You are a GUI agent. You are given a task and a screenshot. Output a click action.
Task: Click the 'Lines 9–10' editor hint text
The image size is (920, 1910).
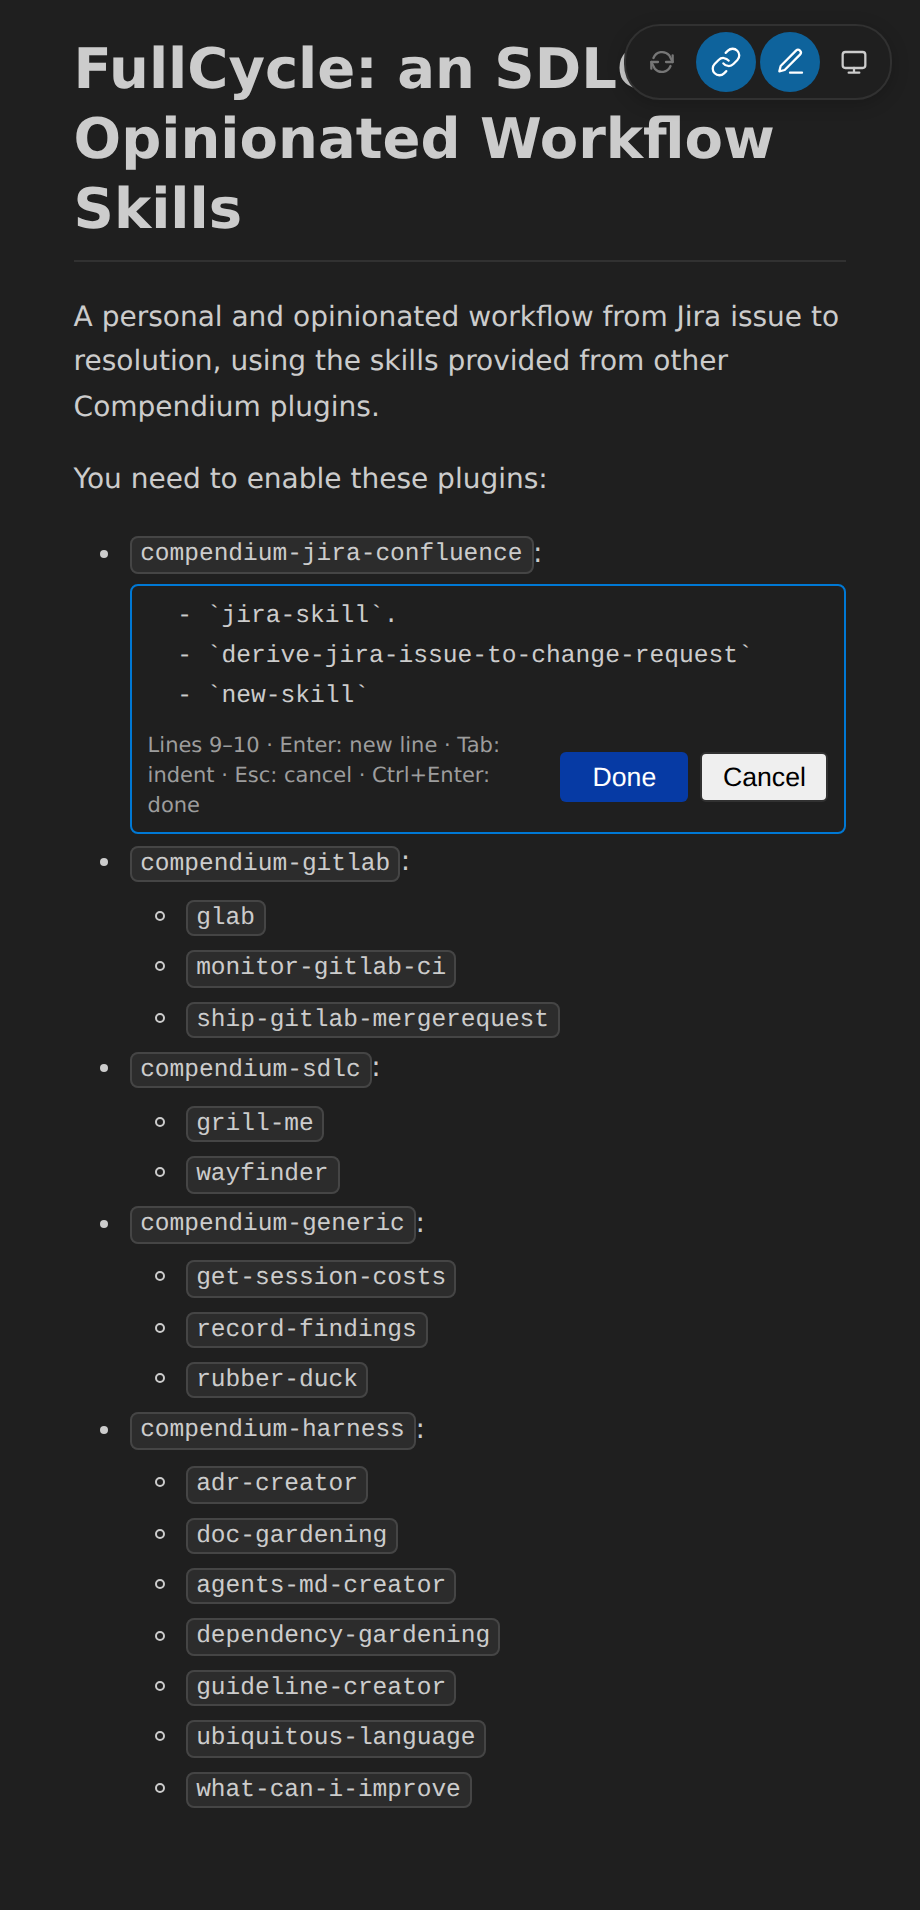point(323,774)
